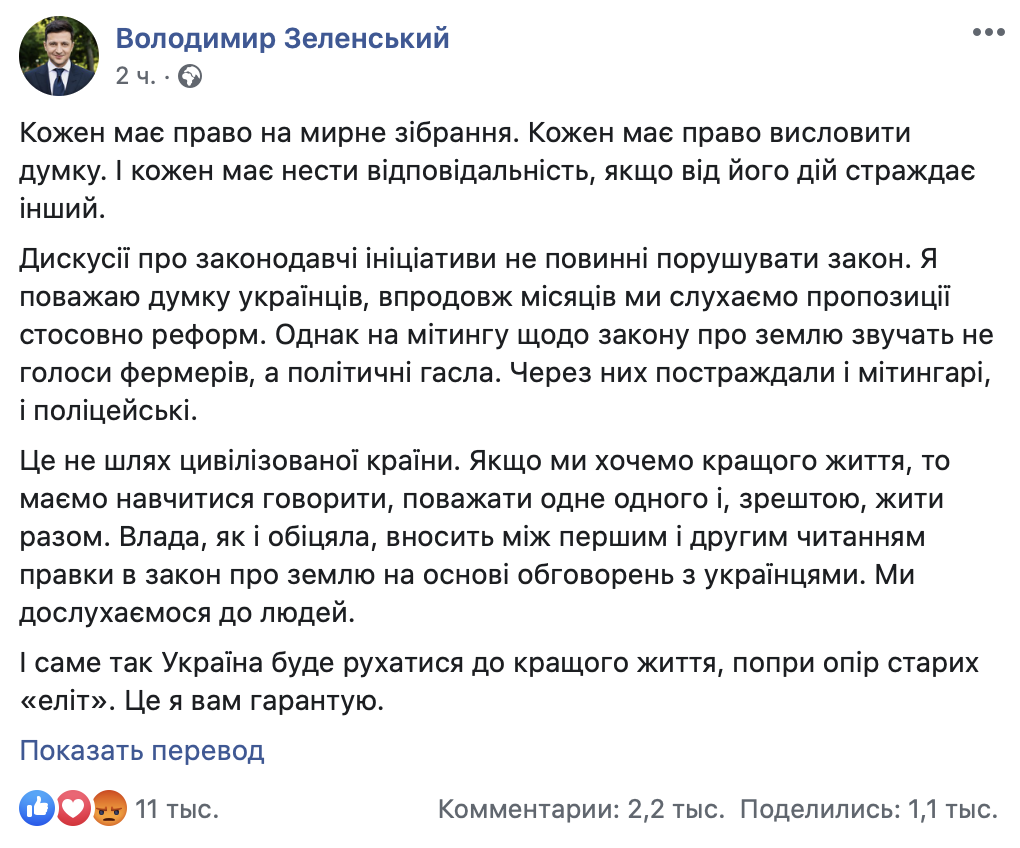Click the globe public privacy icon
1020x848 pixels.
190,76
